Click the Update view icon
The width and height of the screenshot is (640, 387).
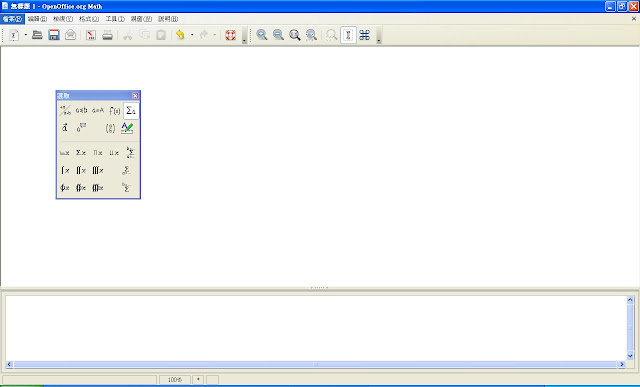(x=331, y=35)
